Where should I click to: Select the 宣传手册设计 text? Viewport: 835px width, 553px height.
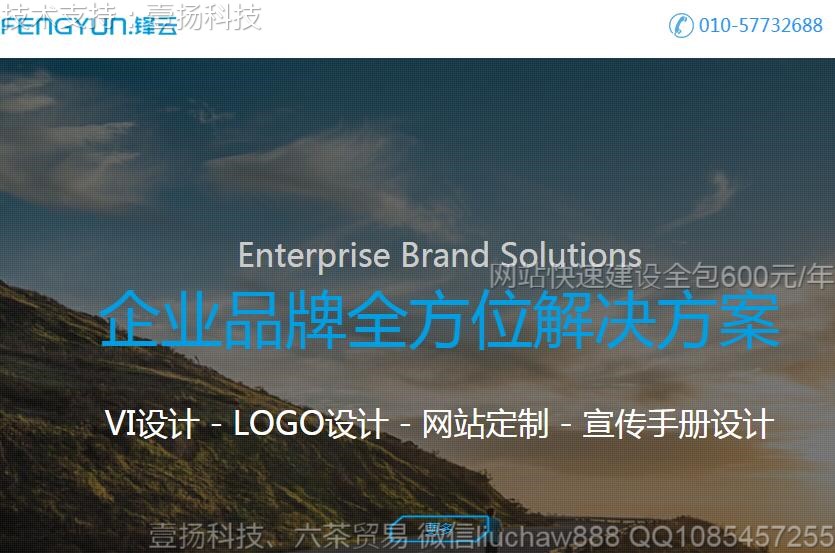(678, 424)
